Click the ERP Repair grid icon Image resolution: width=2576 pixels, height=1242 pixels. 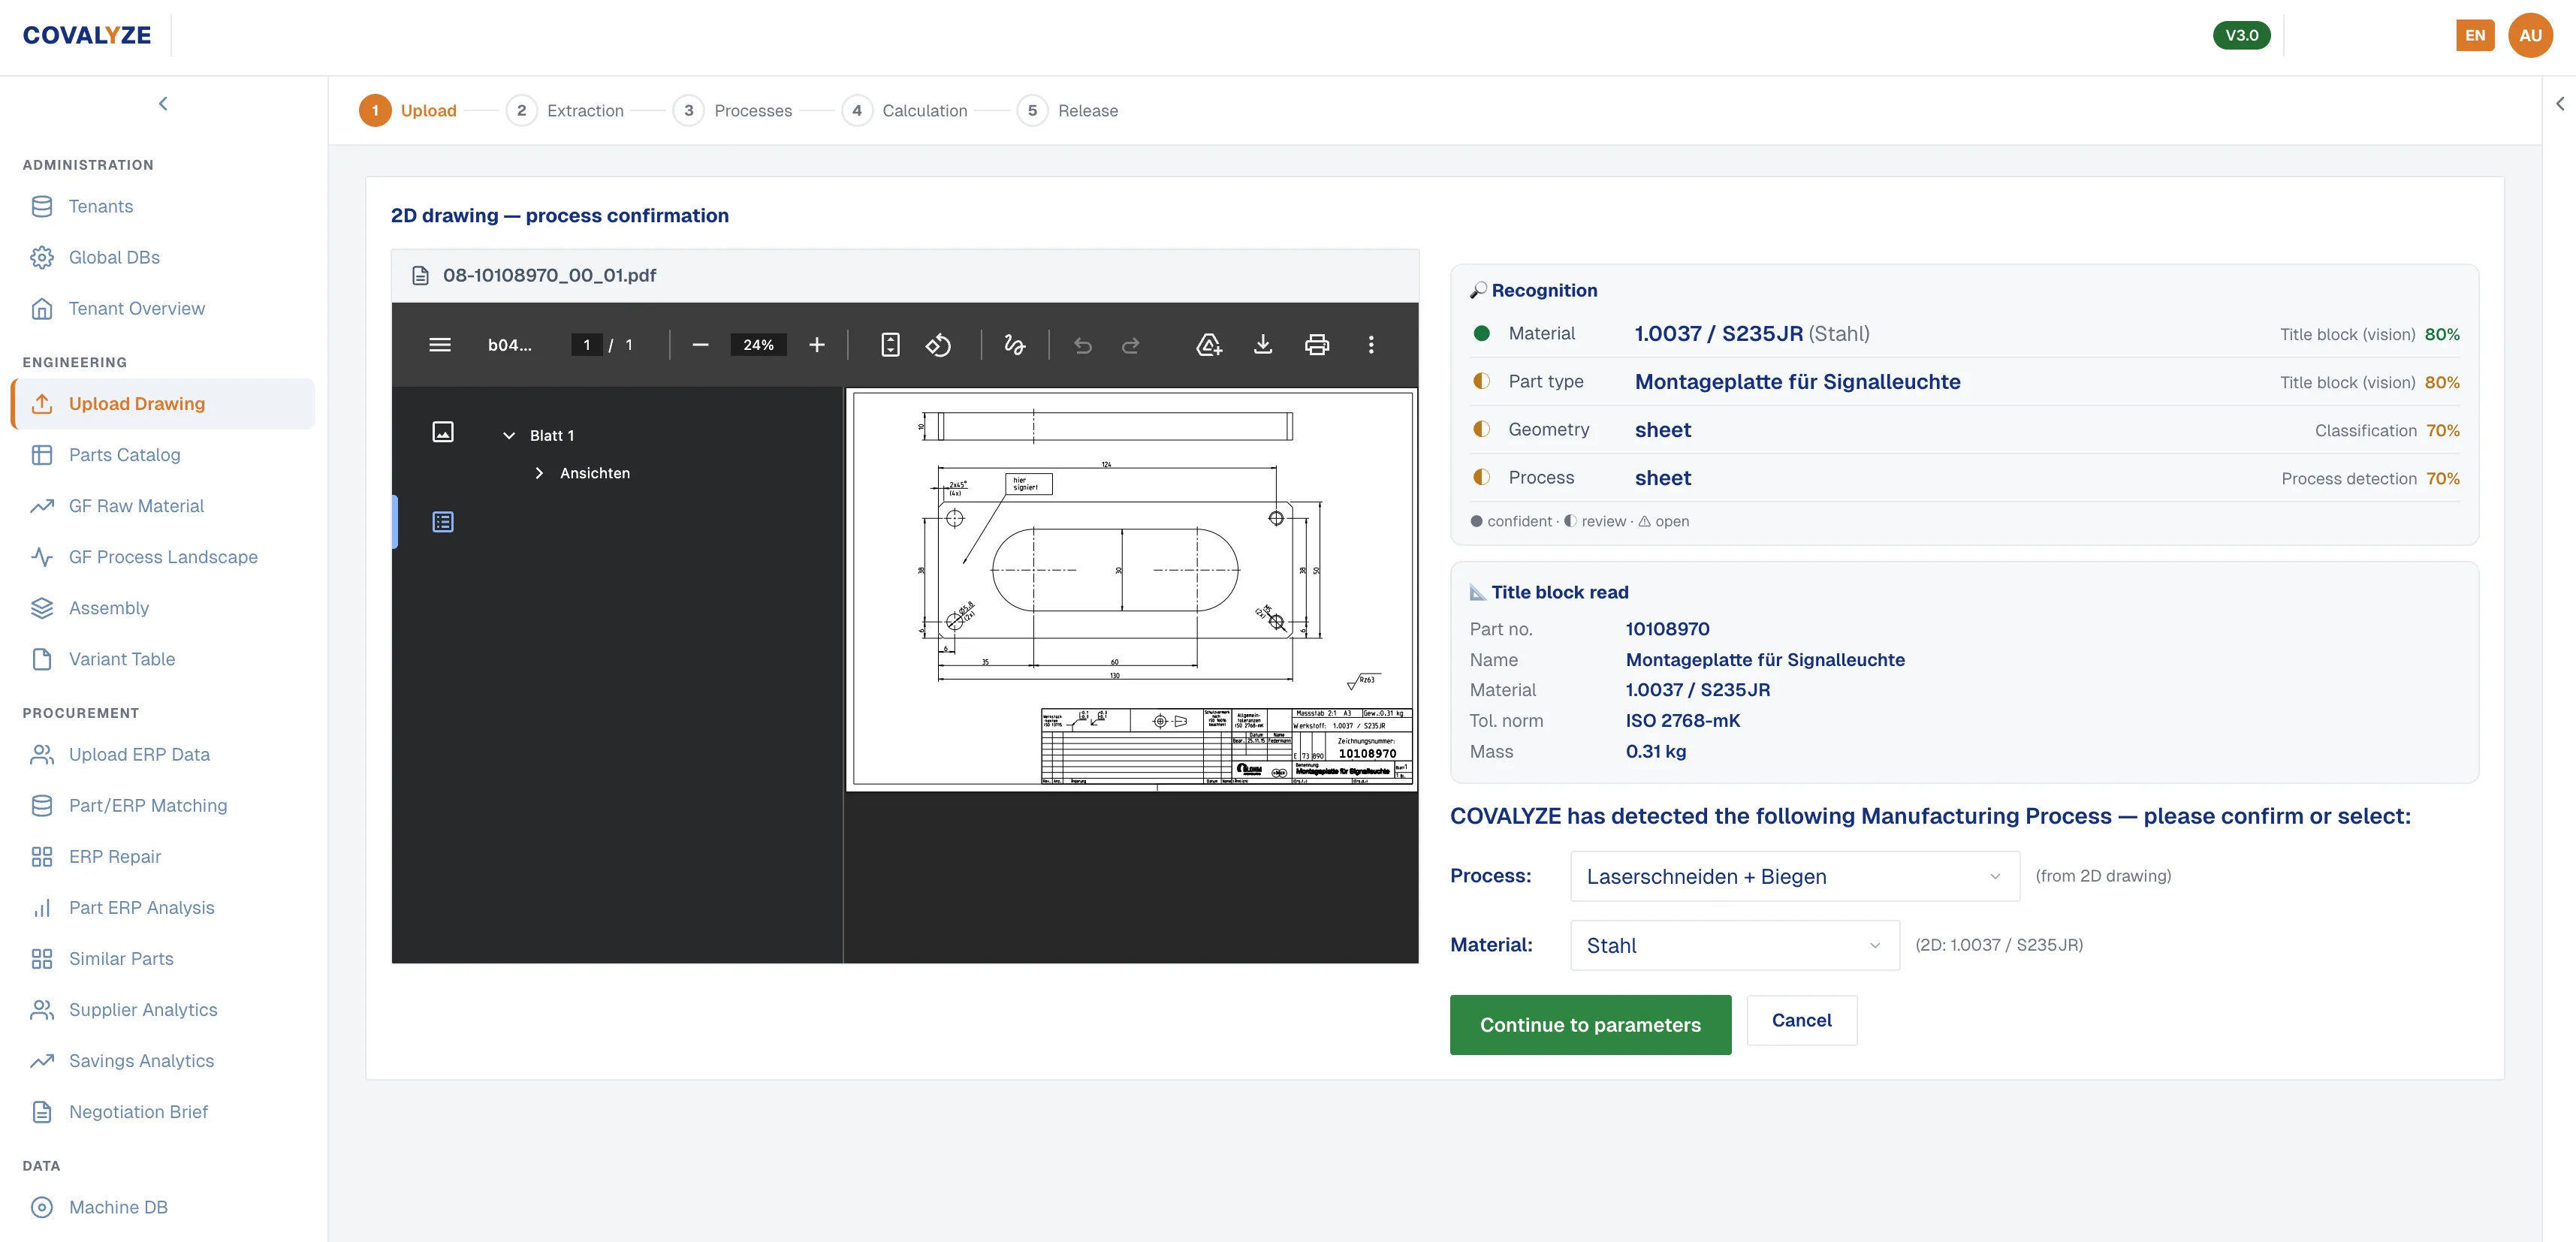coord(42,857)
